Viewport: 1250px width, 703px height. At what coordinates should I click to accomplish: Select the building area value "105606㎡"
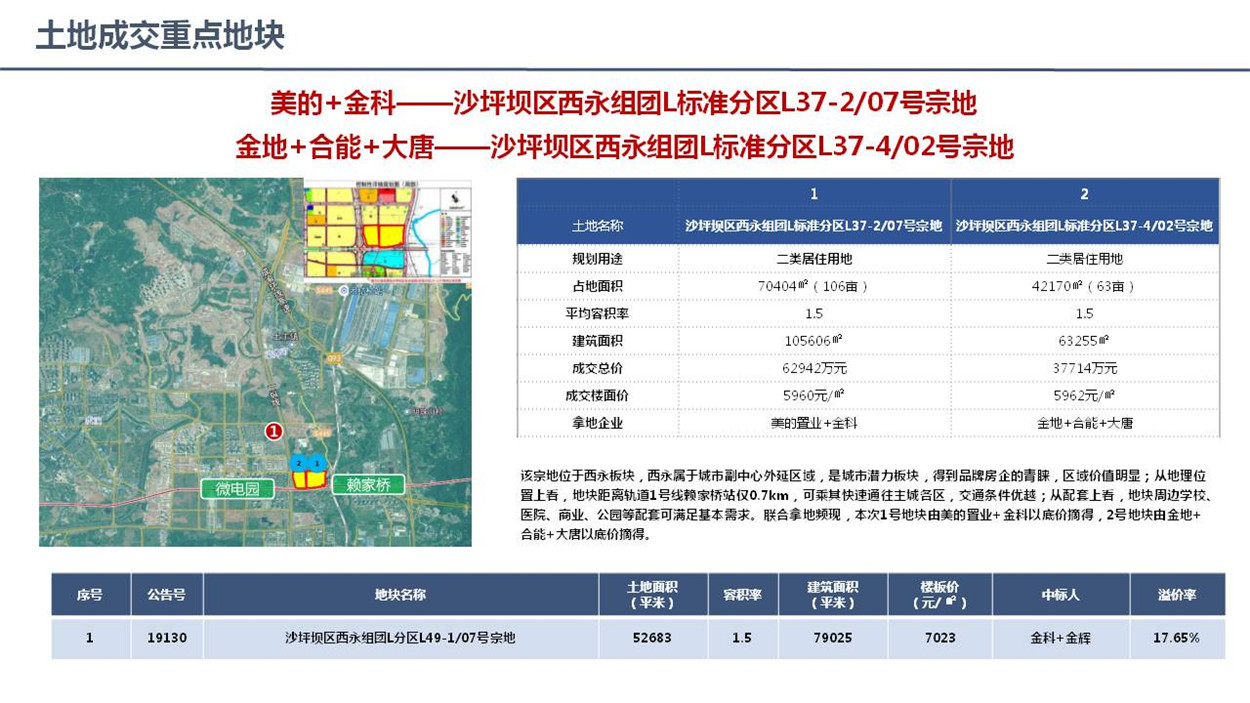coord(814,341)
